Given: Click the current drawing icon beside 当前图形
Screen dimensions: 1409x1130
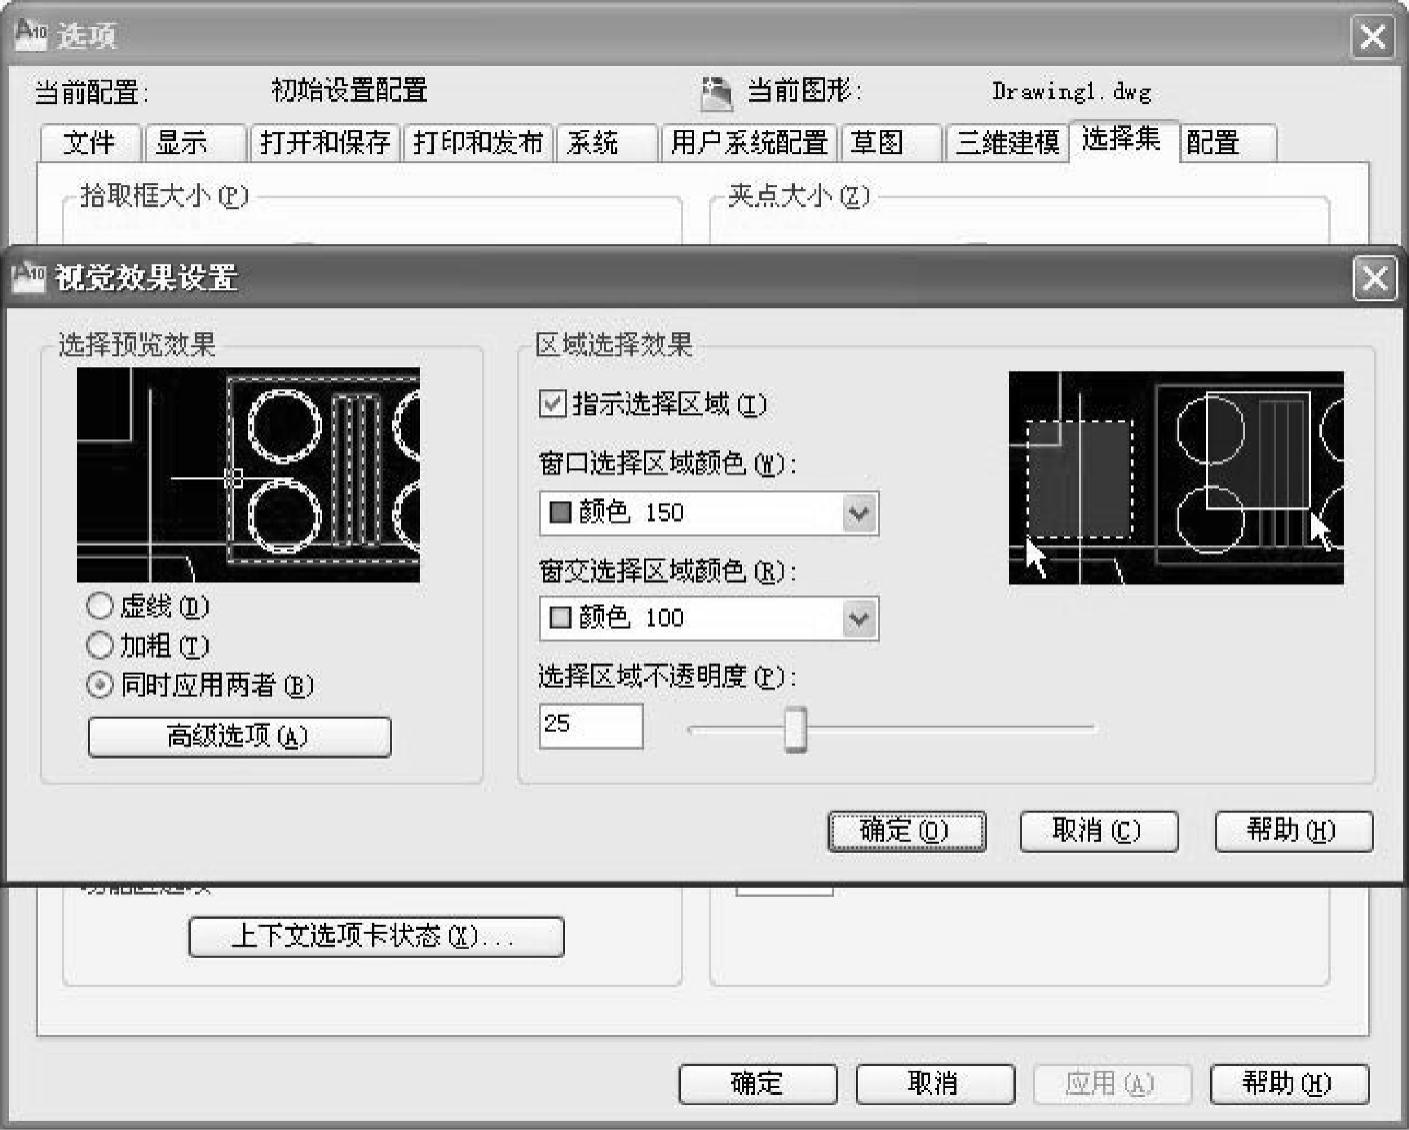Looking at the screenshot, I should point(716,93).
